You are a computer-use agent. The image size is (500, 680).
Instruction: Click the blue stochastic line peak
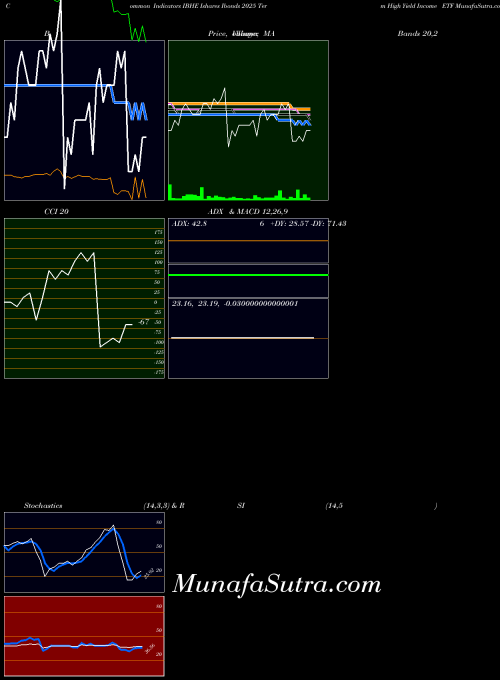tap(114, 529)
